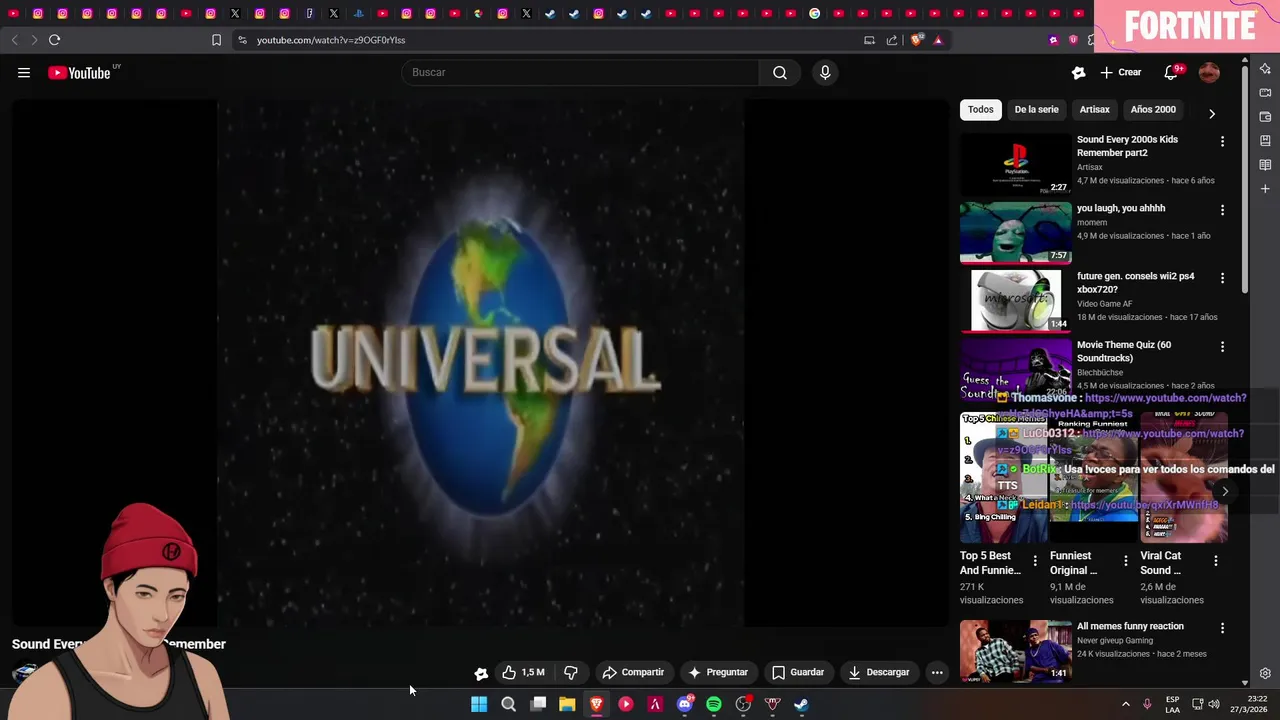Screen dimensions: 1280x720
Task: Open you laugh, you ahhhh thumbnail
Action: click(1015, 232)
